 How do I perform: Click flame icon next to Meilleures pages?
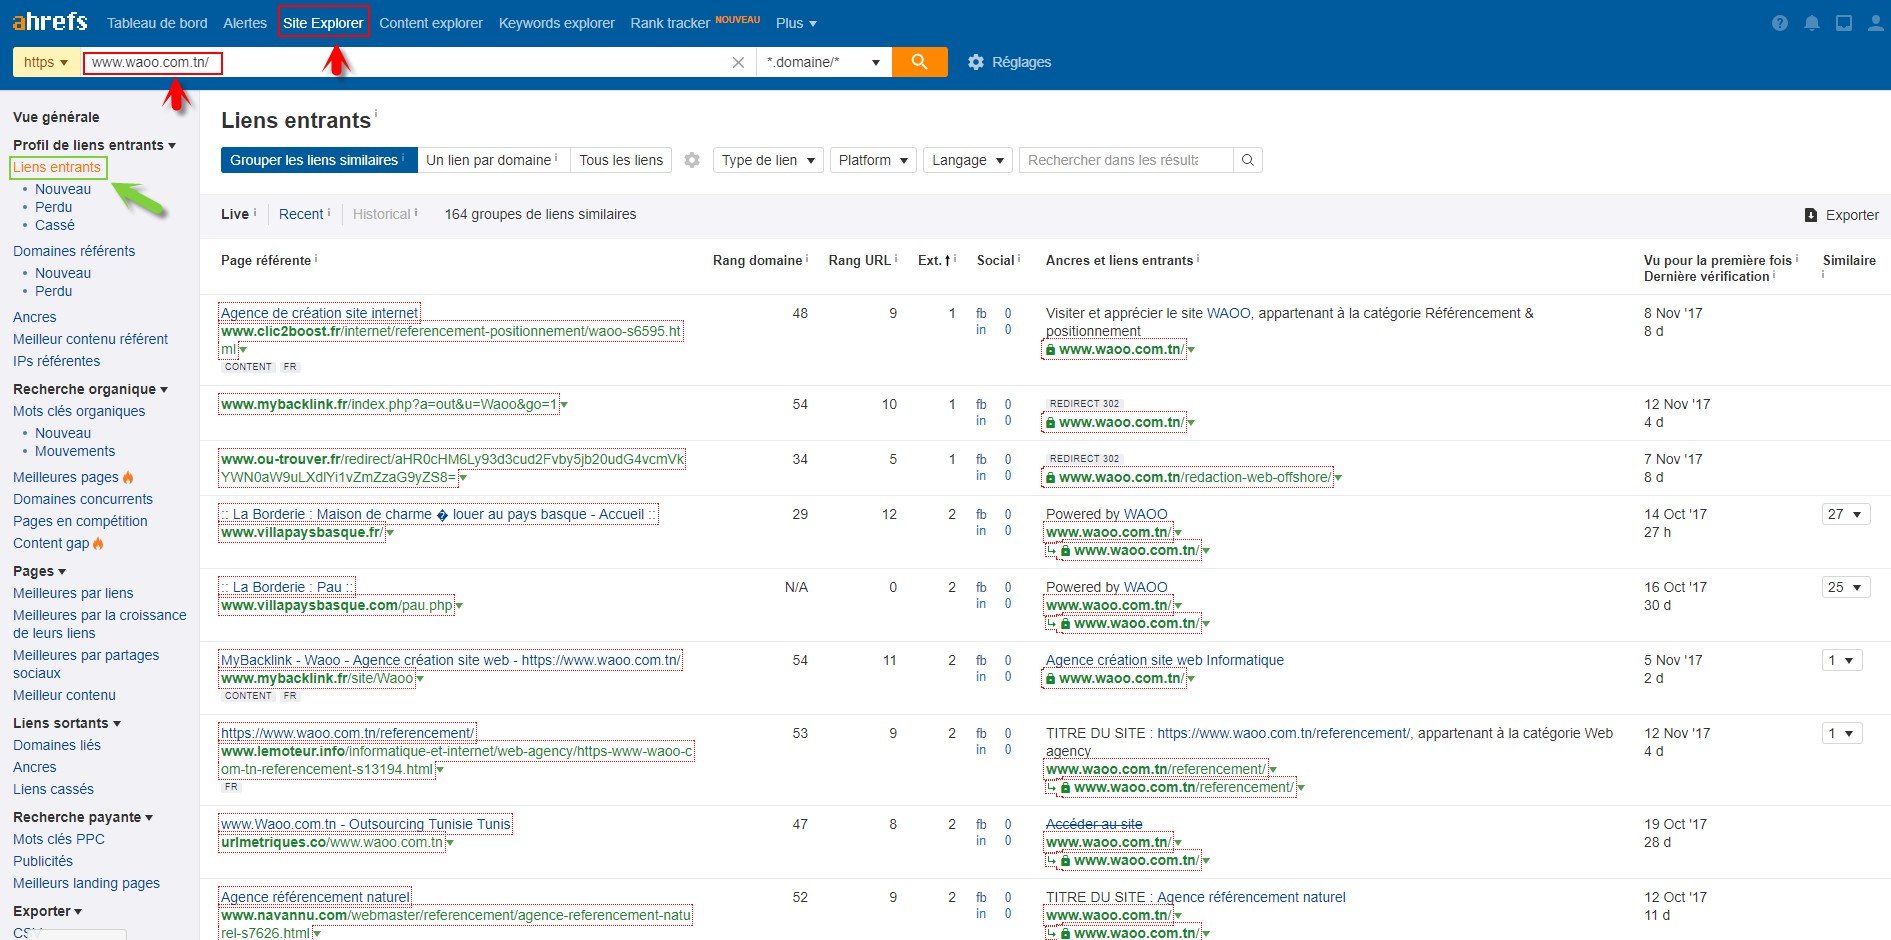click(128, 477)
